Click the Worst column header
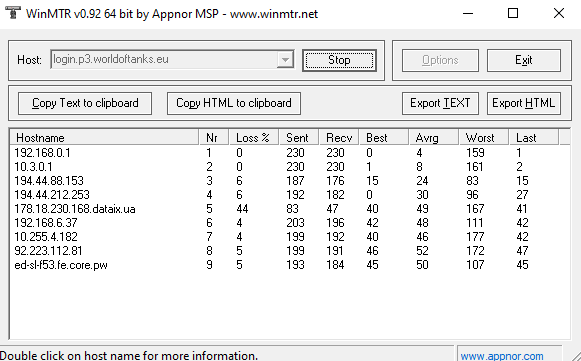 tap(484, 138)
